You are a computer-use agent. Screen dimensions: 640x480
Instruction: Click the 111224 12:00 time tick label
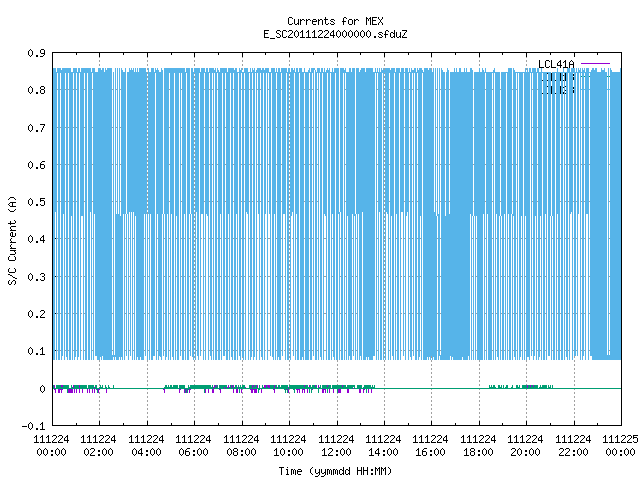(x=336, y=446)
